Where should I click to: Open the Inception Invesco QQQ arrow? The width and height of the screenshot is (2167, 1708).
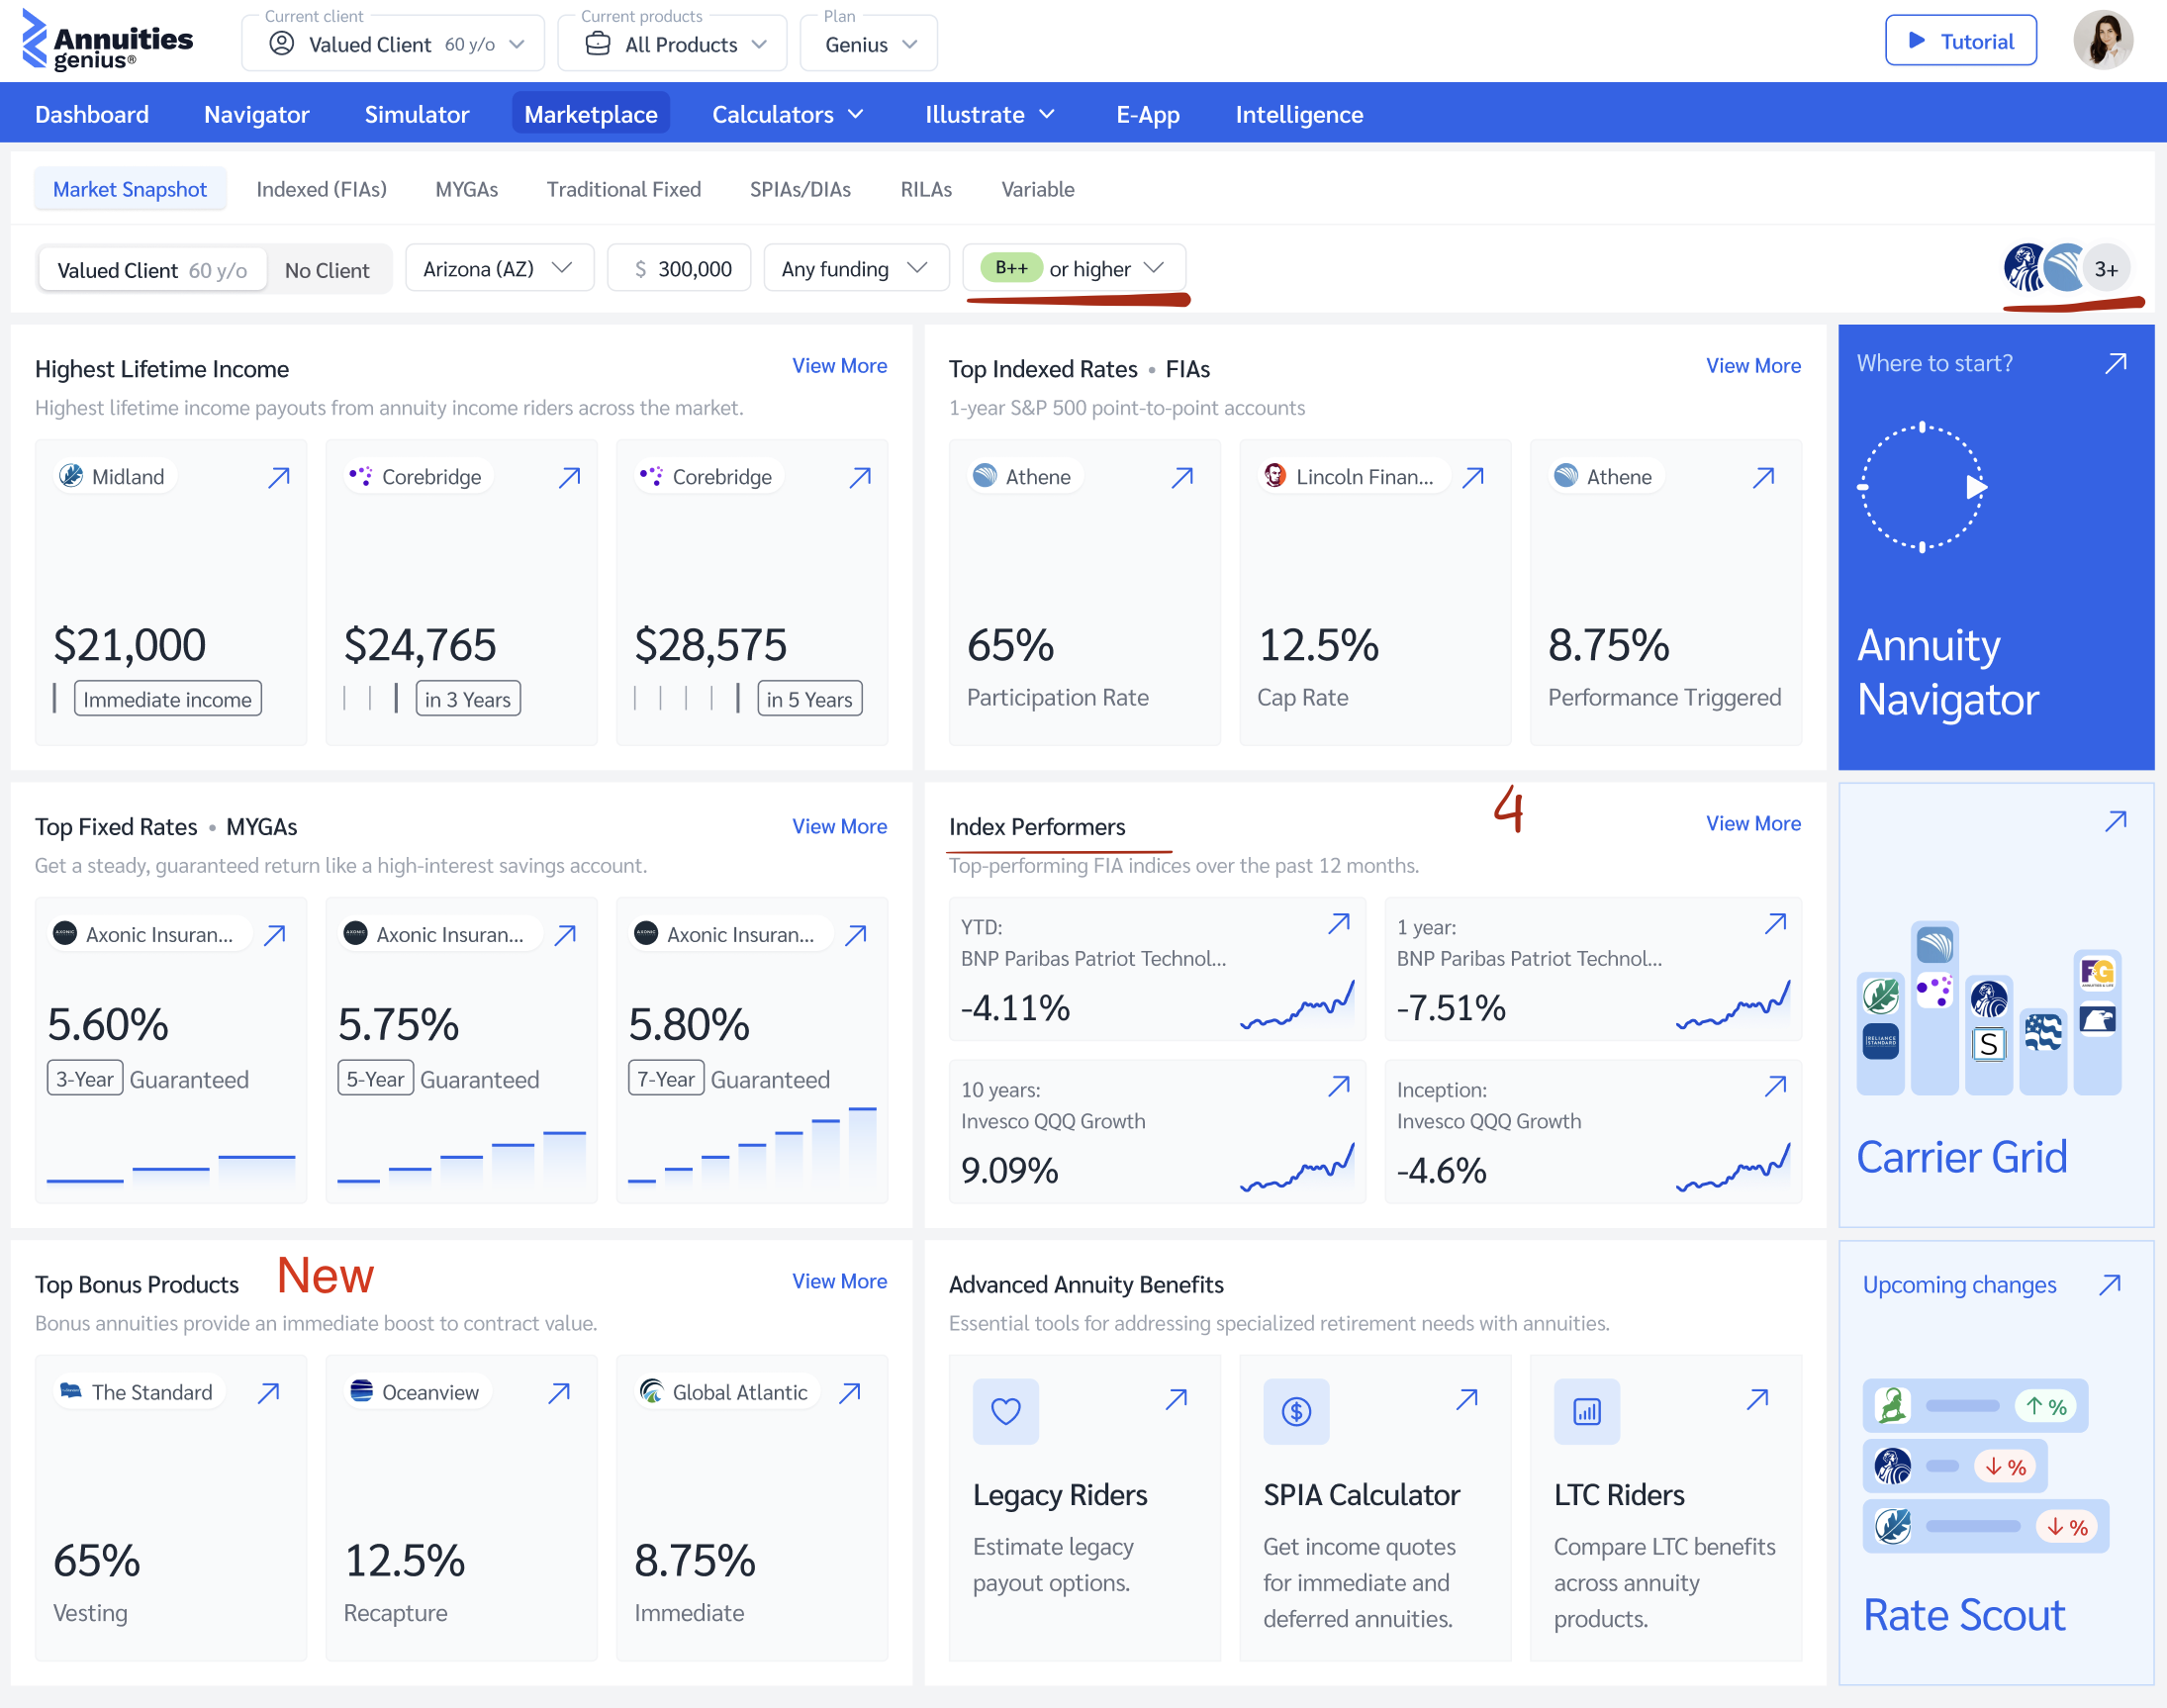coord(1776,1086)
